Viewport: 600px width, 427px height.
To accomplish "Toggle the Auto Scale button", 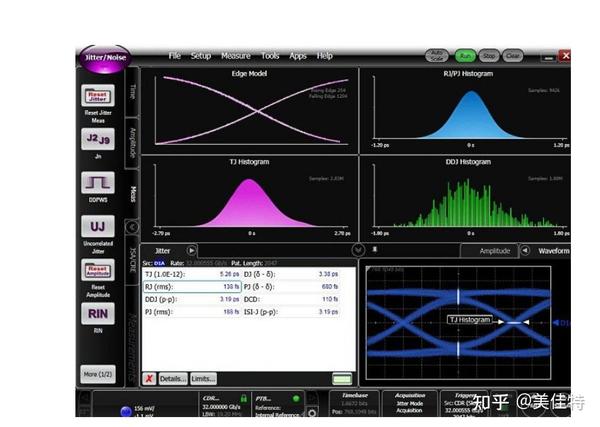I will (437, 56).
